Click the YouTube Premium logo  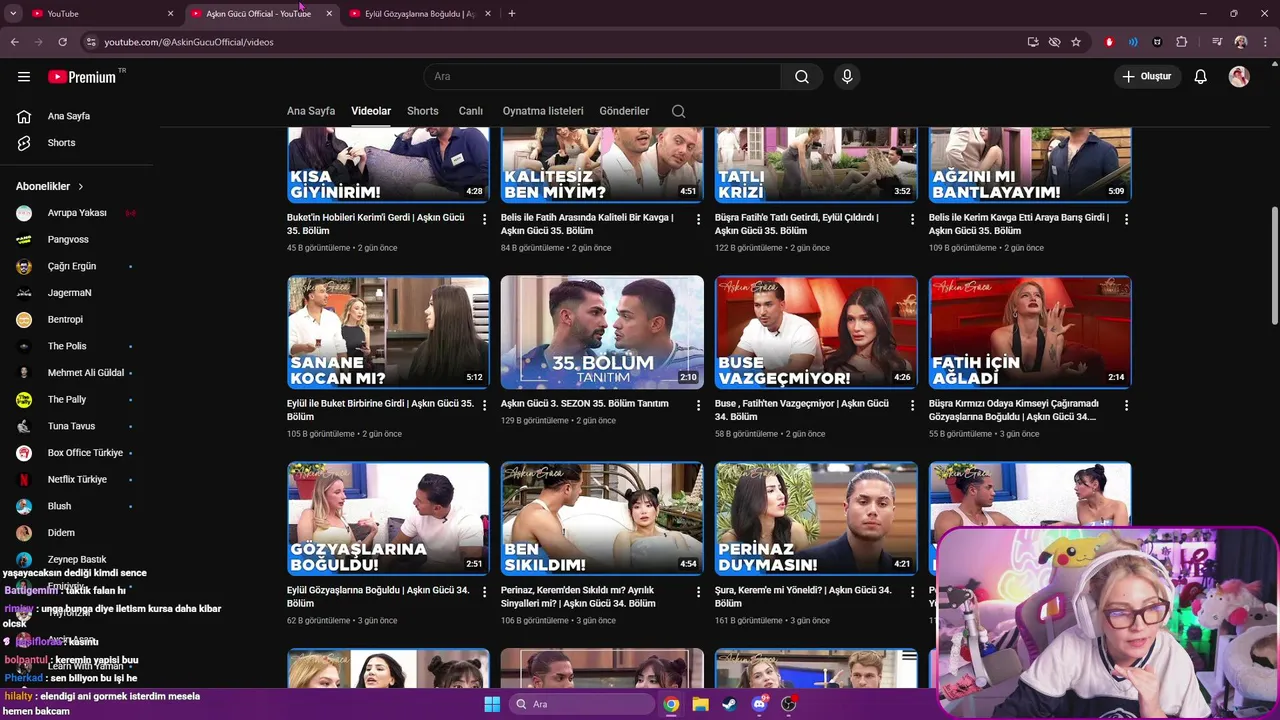[x=82, y=77]
